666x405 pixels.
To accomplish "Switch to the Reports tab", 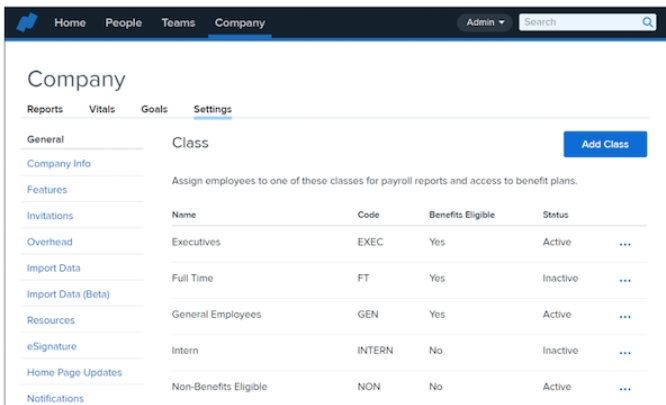I will point(45,109).
